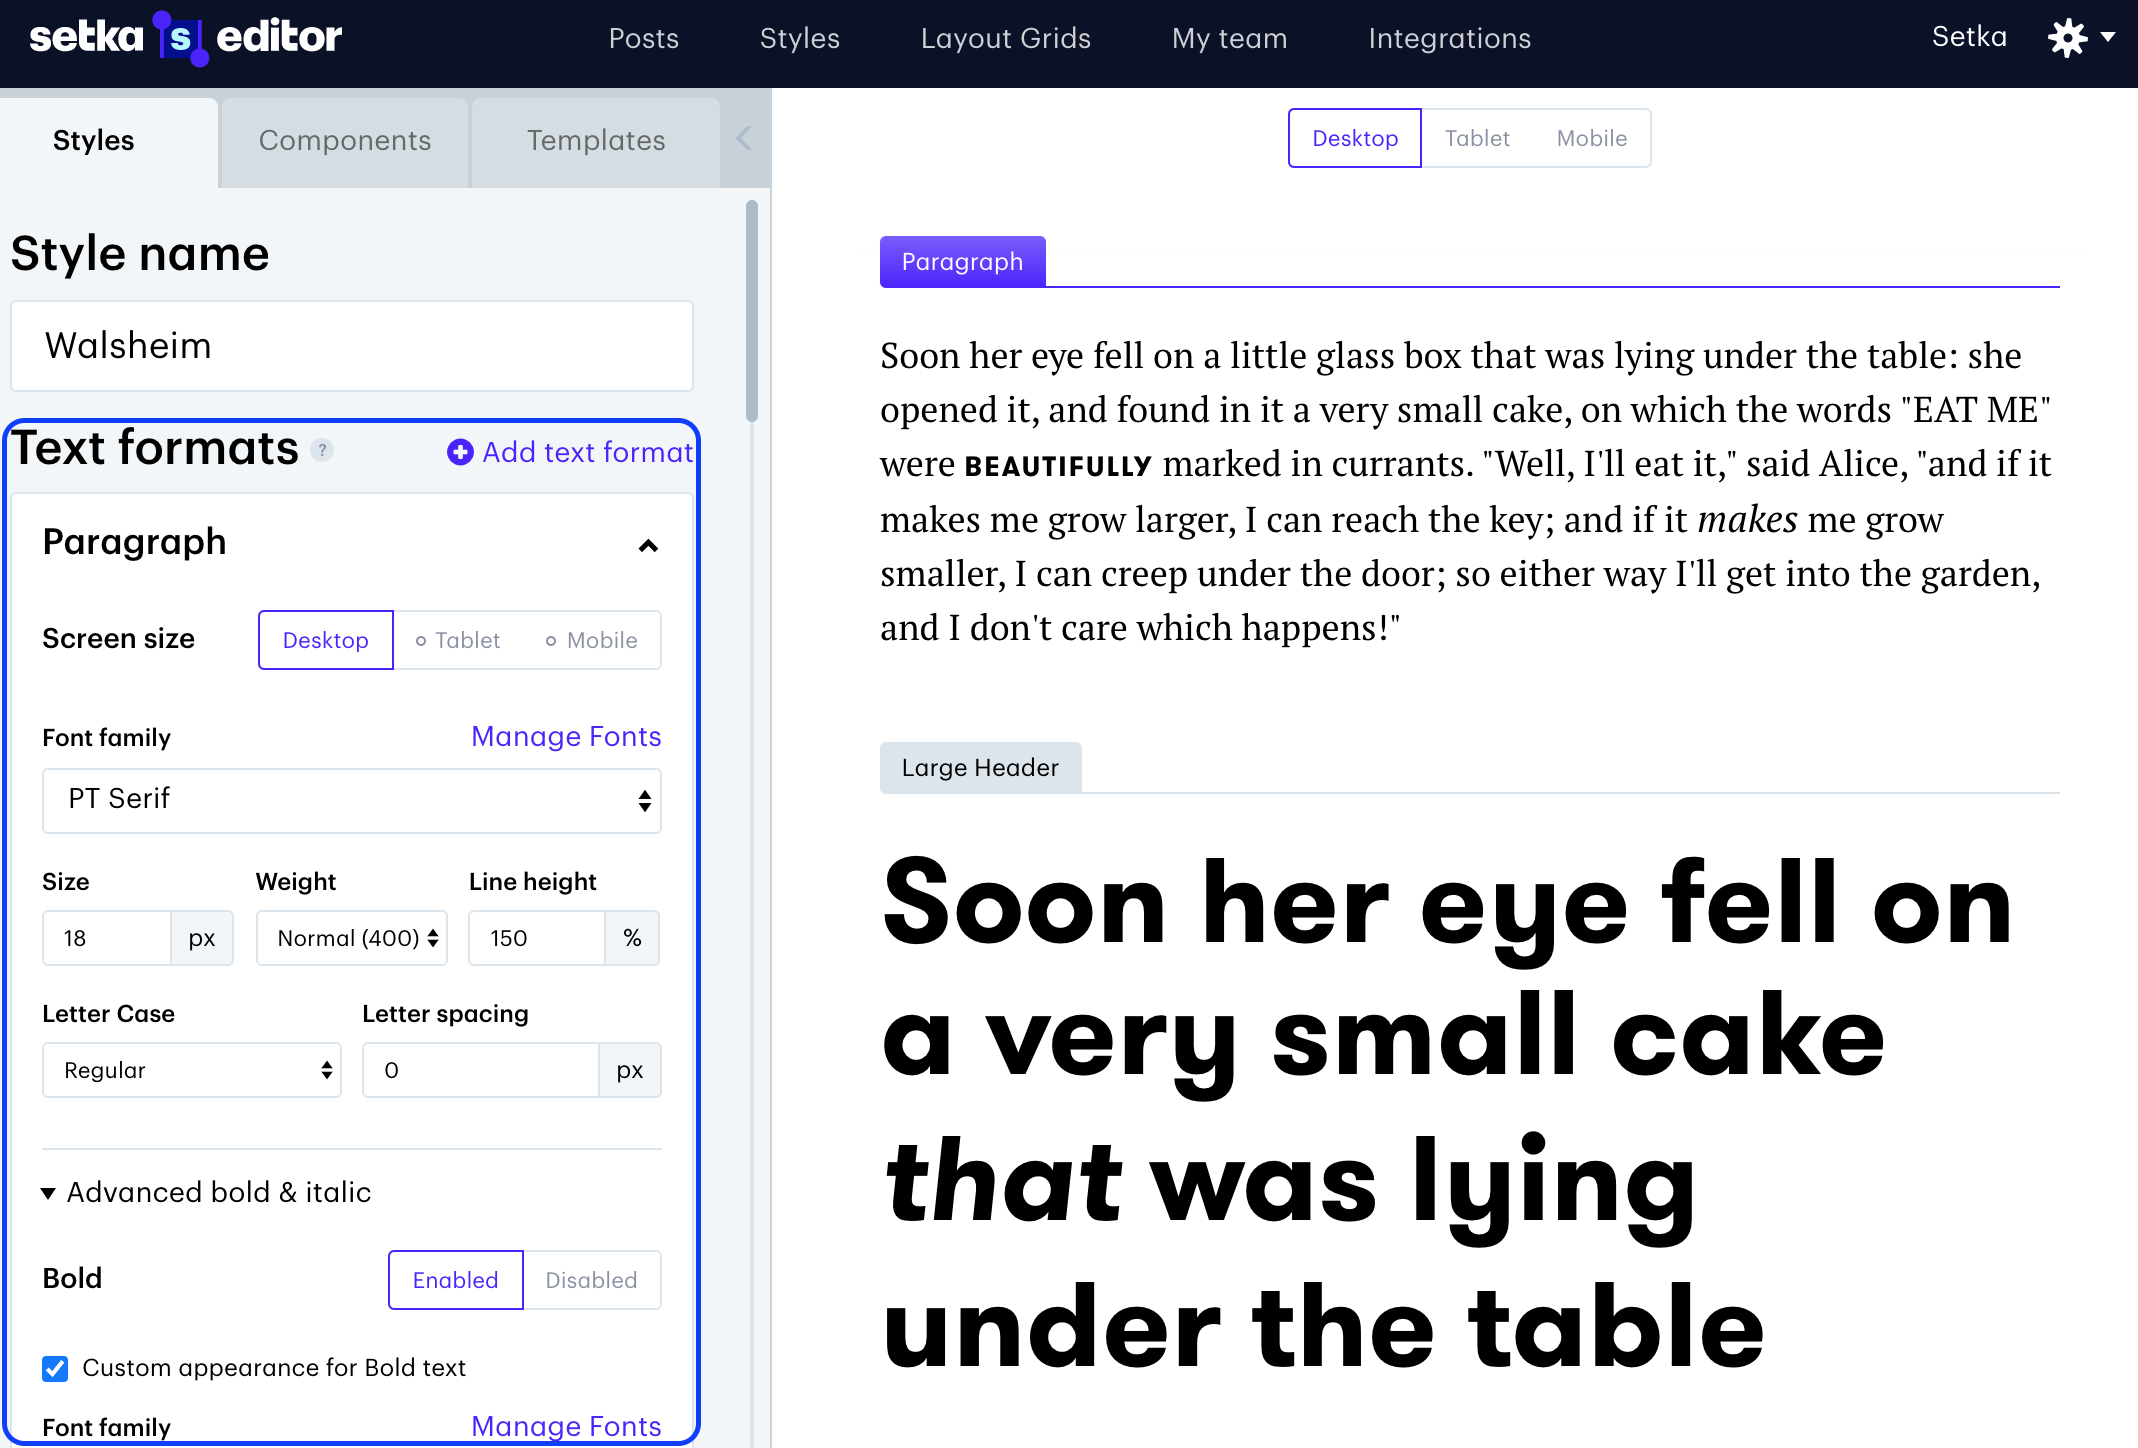Viewport: 2138px width, 1448px height.
Task: Select Tablet screen size in Paragraph
Action: (x=458, y=640)
